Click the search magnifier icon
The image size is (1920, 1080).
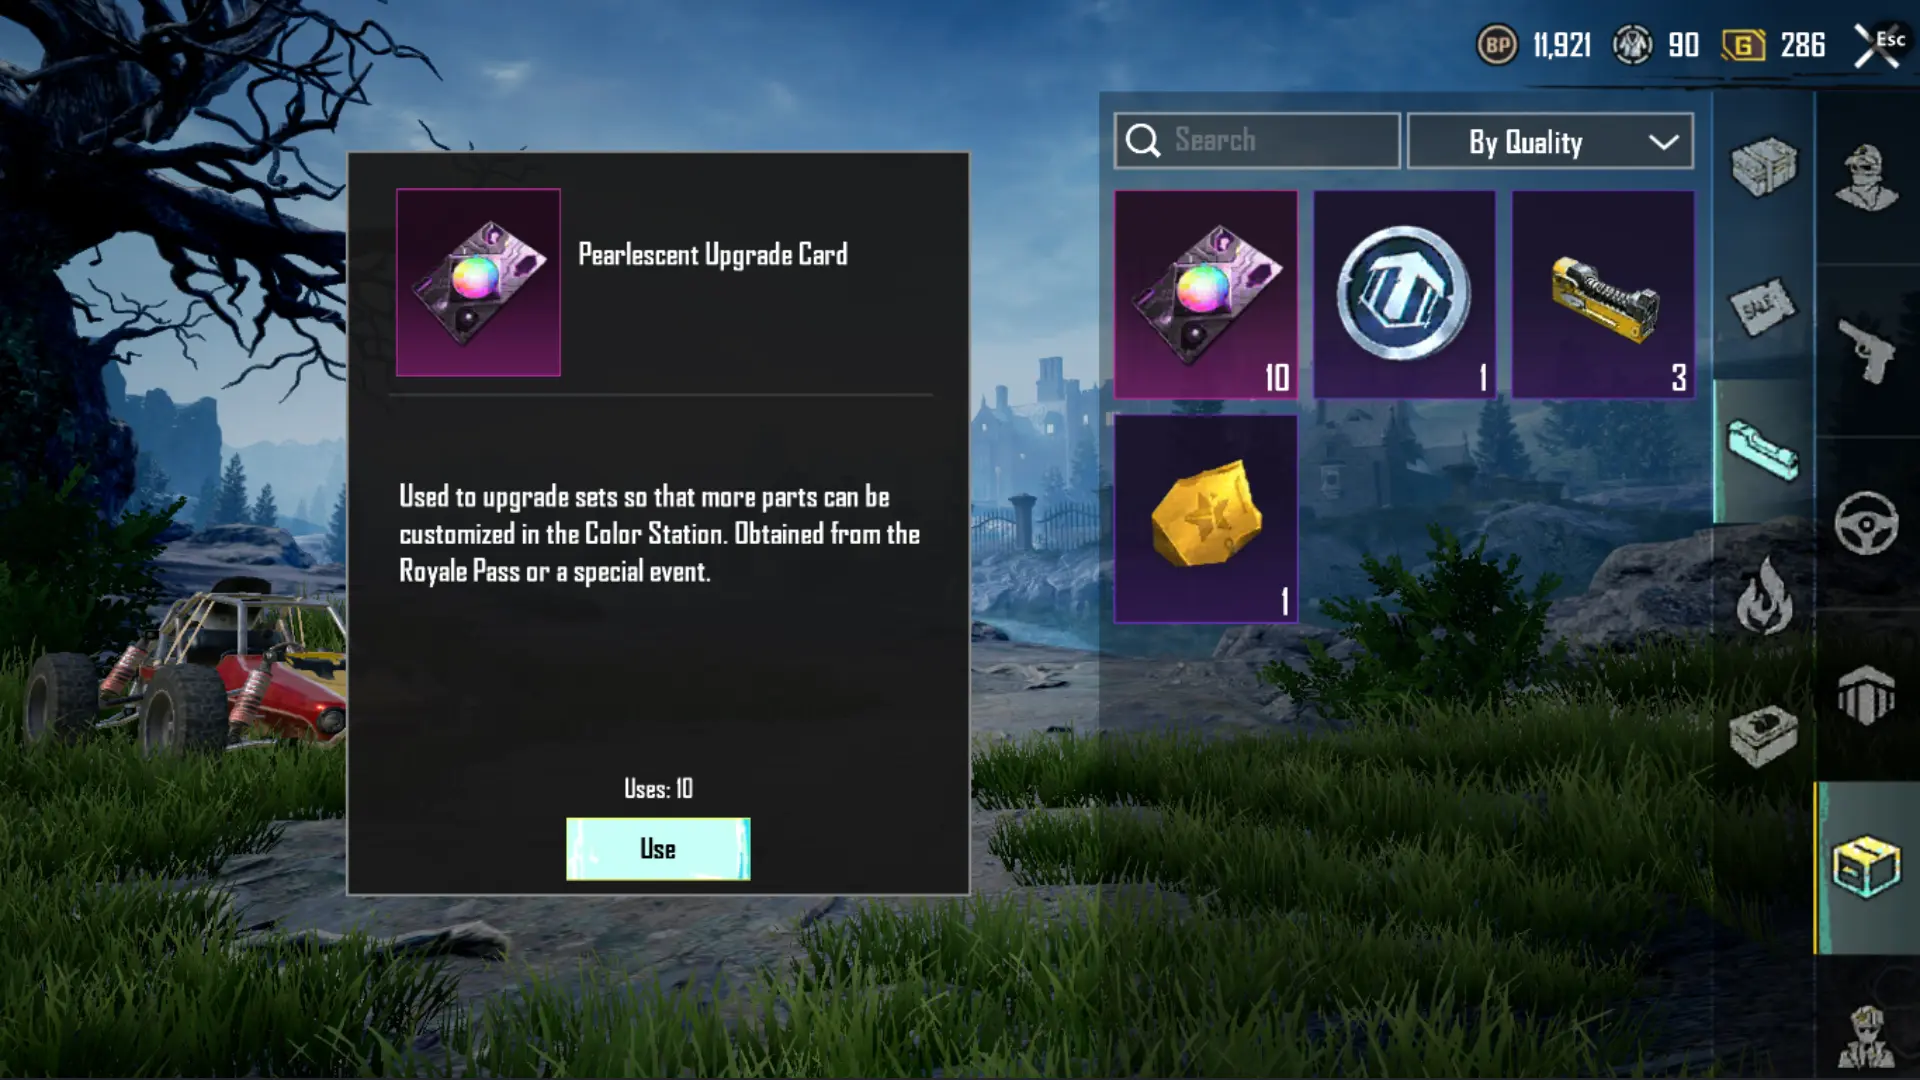coord(1143,141)
